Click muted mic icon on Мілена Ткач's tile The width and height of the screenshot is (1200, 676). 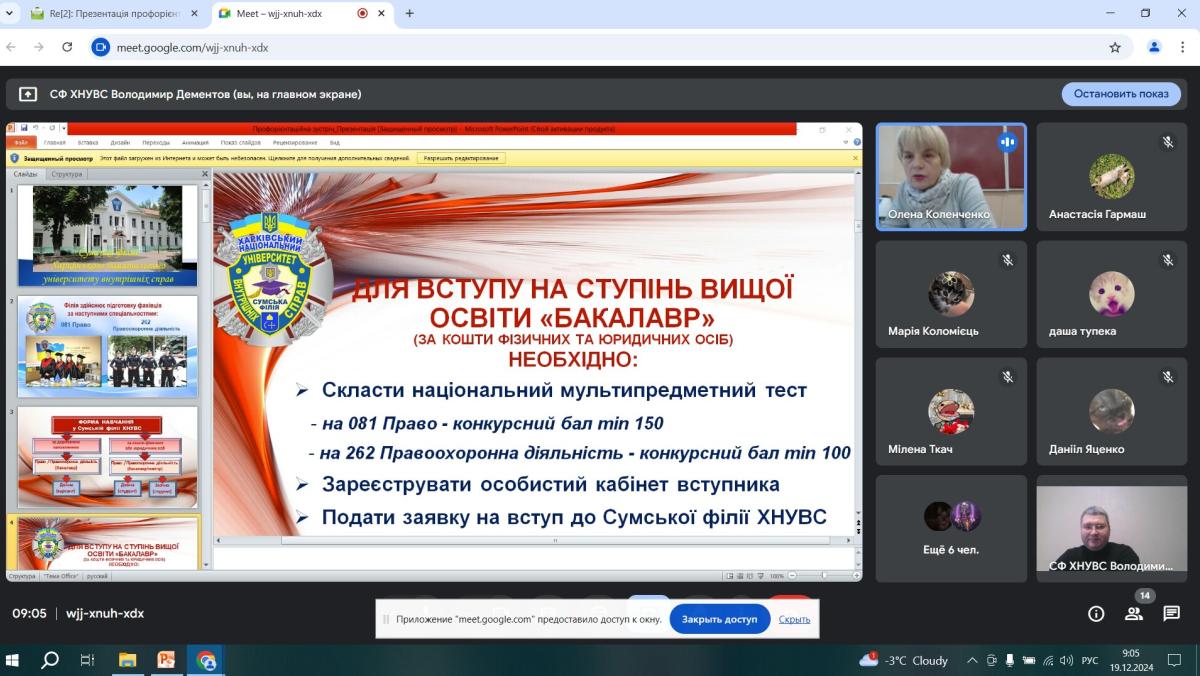[1007, 377]
